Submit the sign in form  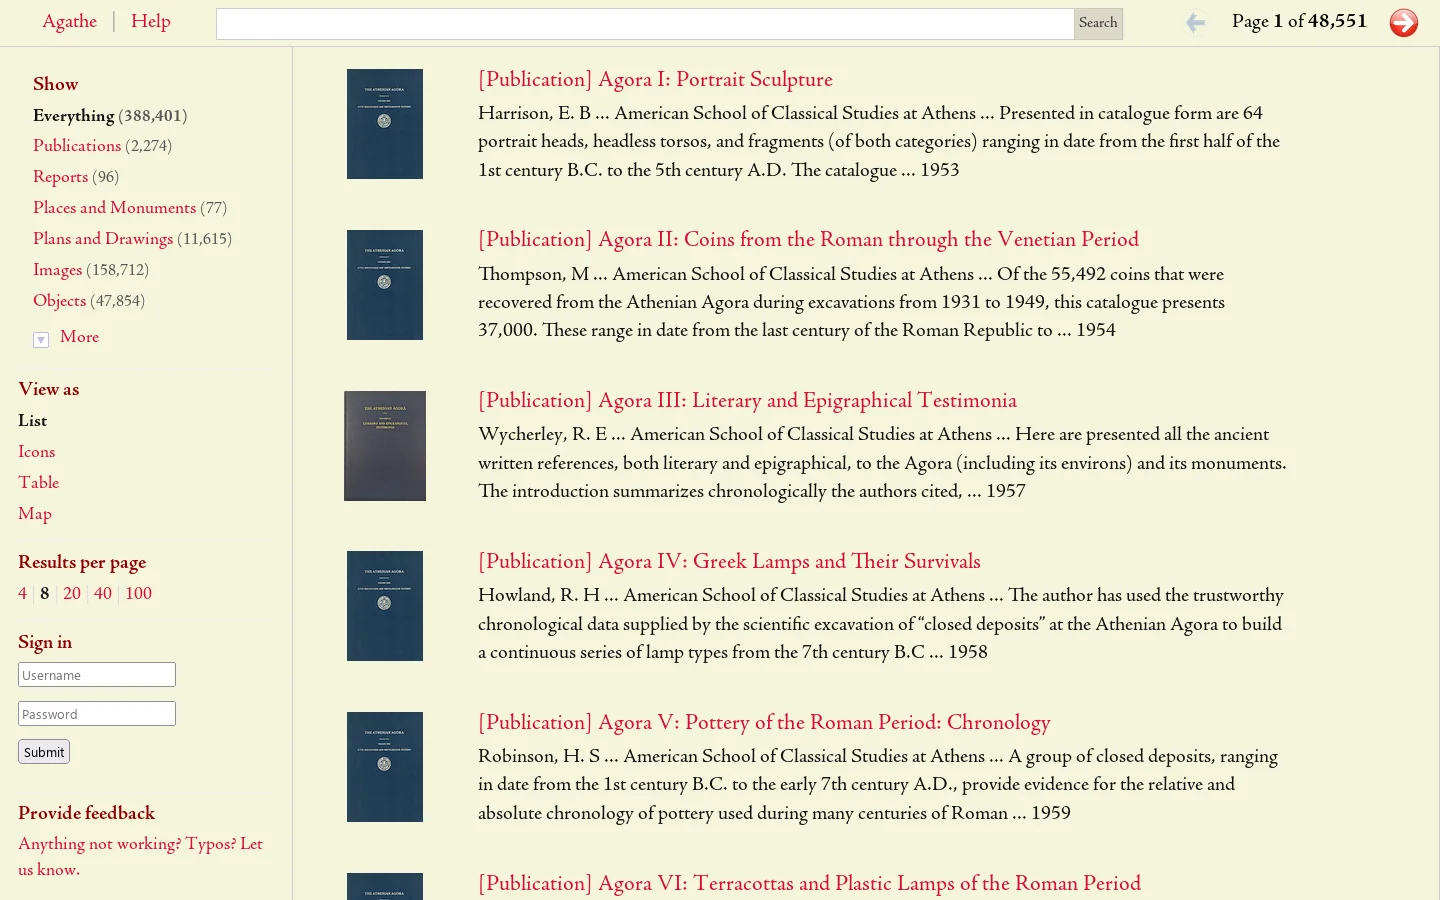44,752
